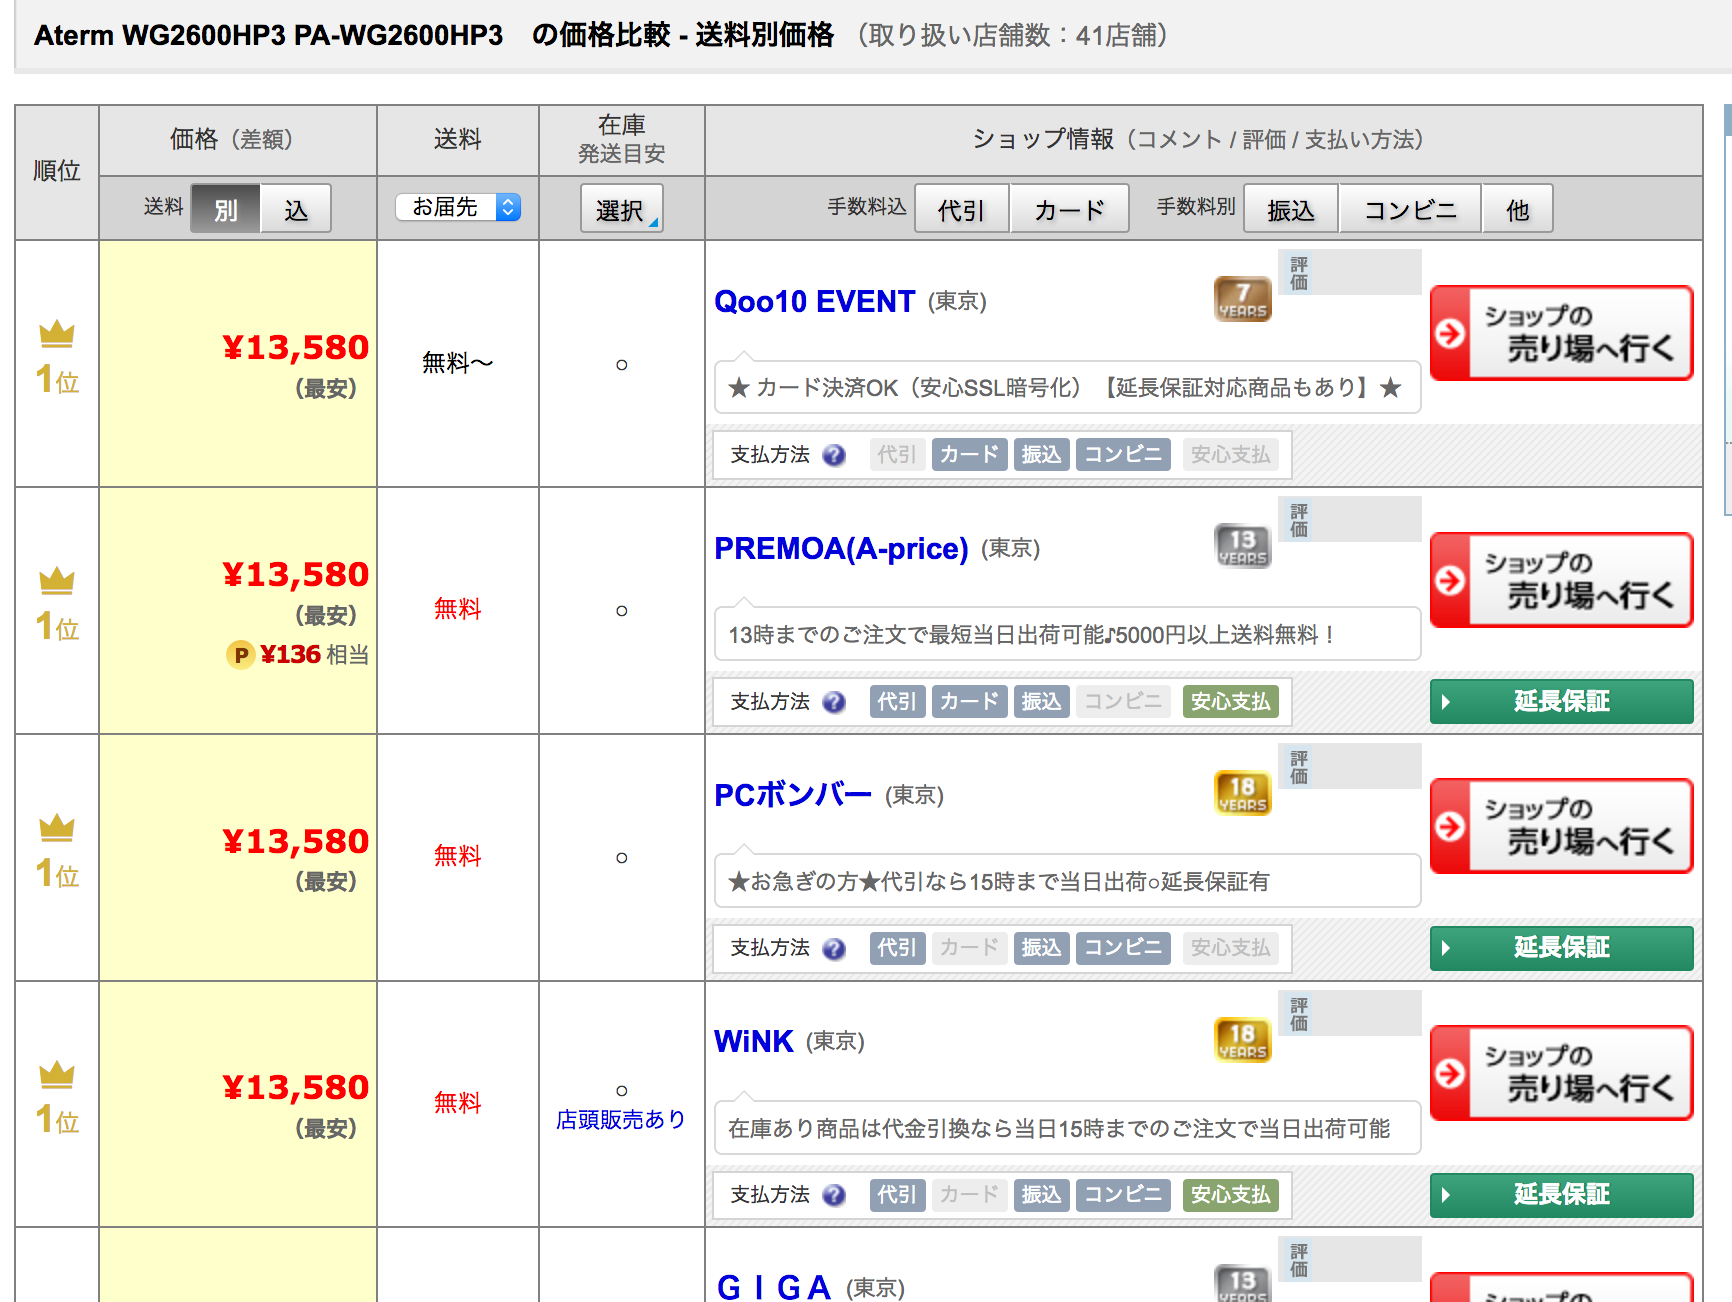
Task: Toggle the コンビニ payment filter in header
Action: point(1410,209)
